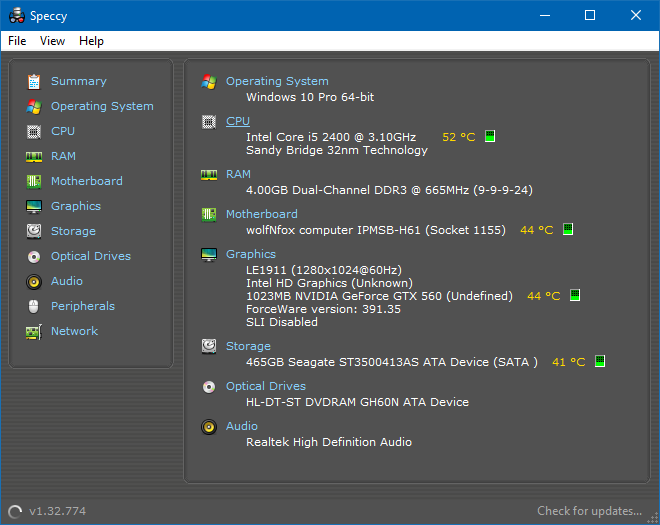Click the Optical Drives disc icon in sidebar
Screen dimensions: 660x525
pos(34,256)
